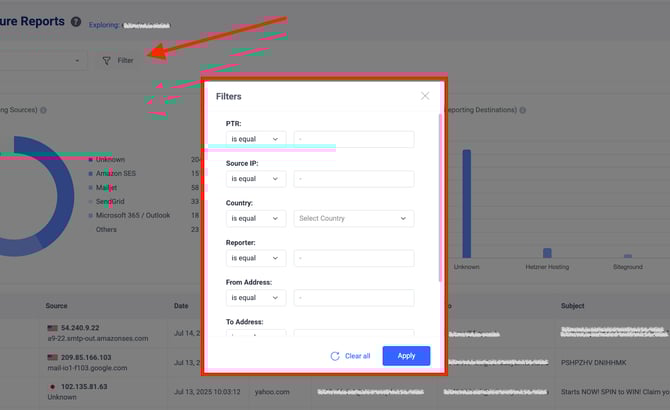The height and width of the screenshot is (410, 670).
Task: Click the Source column header
Action: tap(56, 306)
